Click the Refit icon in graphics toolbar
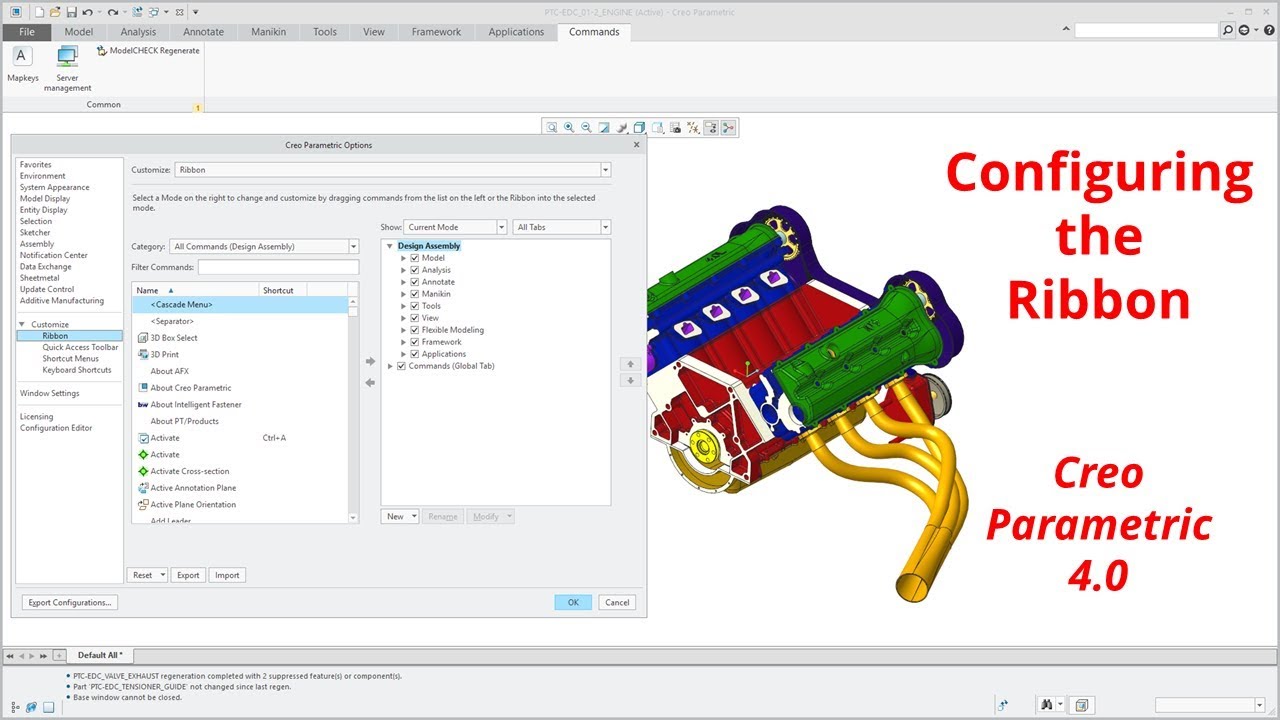Image resolution: width=1280 pixels, height=720 pixels. 551,128
